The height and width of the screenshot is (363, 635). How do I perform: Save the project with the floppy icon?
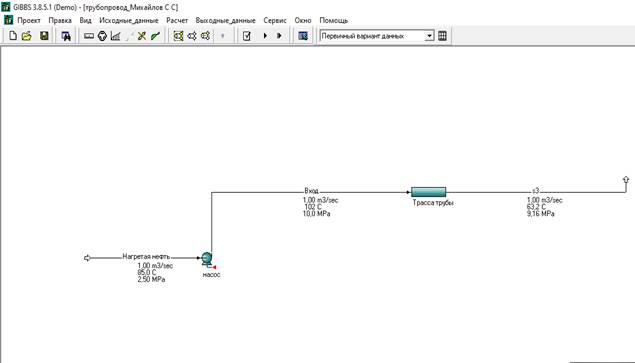[44, 36]
